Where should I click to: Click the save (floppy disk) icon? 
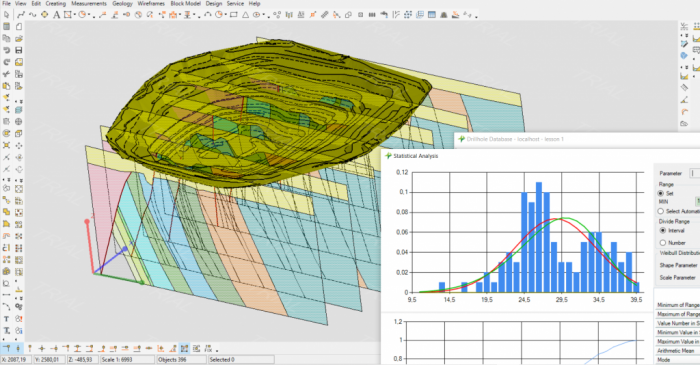pyautogui.click(x=19, y=50)
